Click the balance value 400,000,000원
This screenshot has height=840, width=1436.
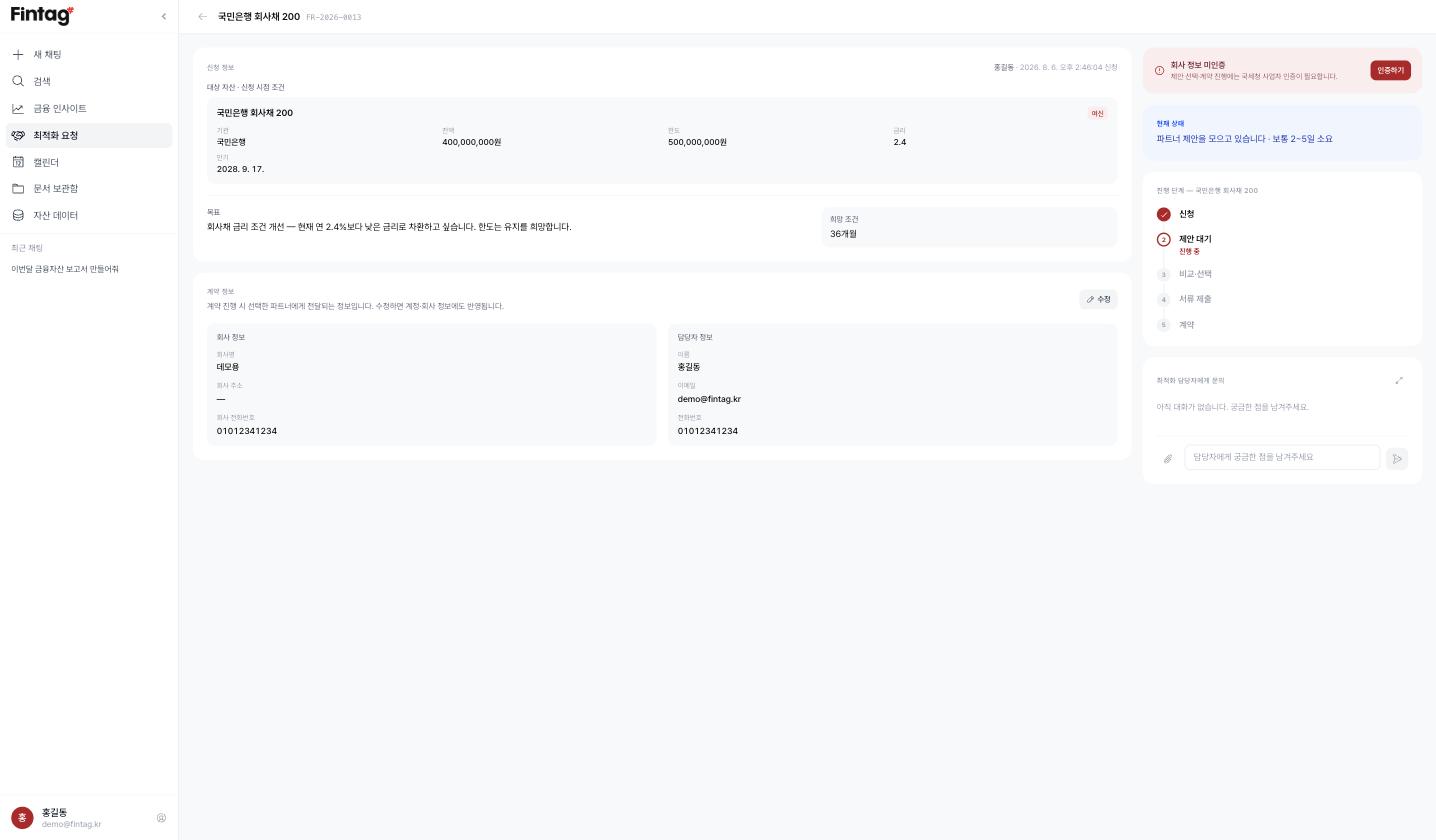pos(472,142)
